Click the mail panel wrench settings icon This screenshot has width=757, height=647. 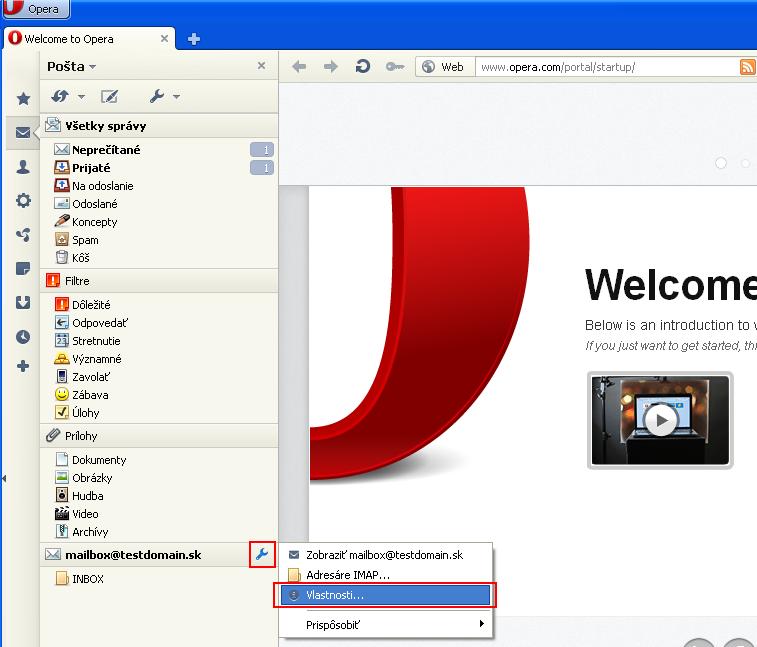[x=157, y=97]
